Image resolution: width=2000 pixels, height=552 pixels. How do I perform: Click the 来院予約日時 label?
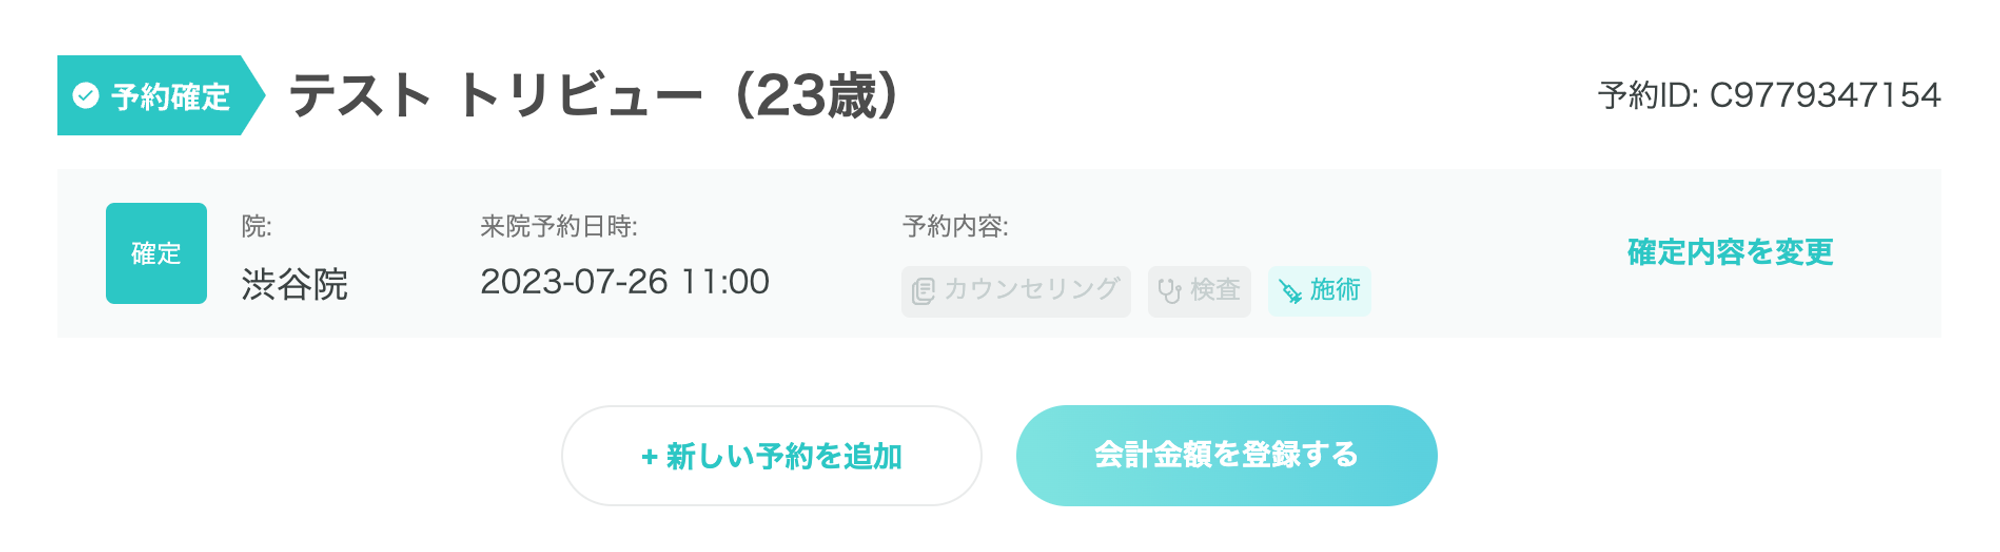[x=558, y=227]
